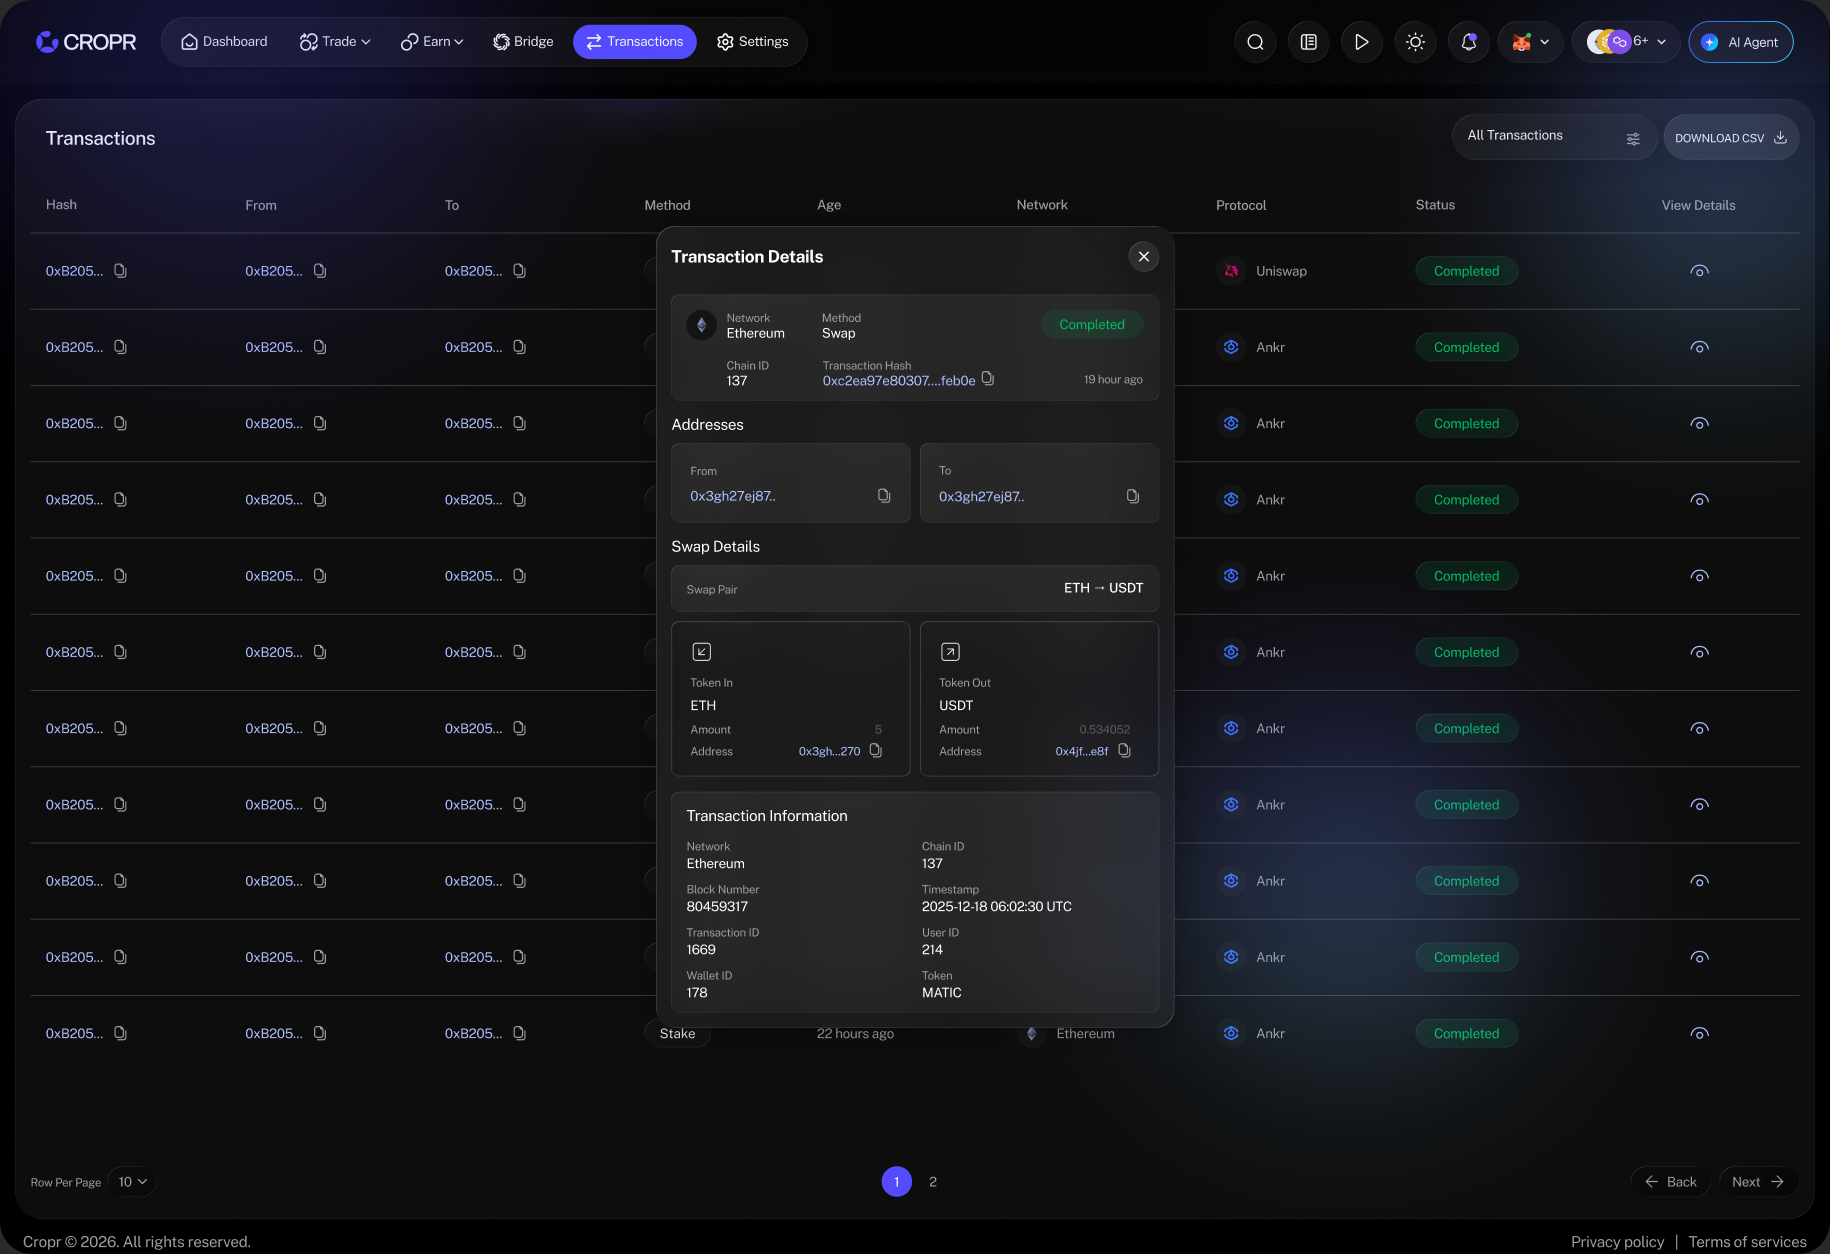The image size is (1830, 1254).
Task: Click the ETH → USDT swap pair
Action: (1103, 588)
